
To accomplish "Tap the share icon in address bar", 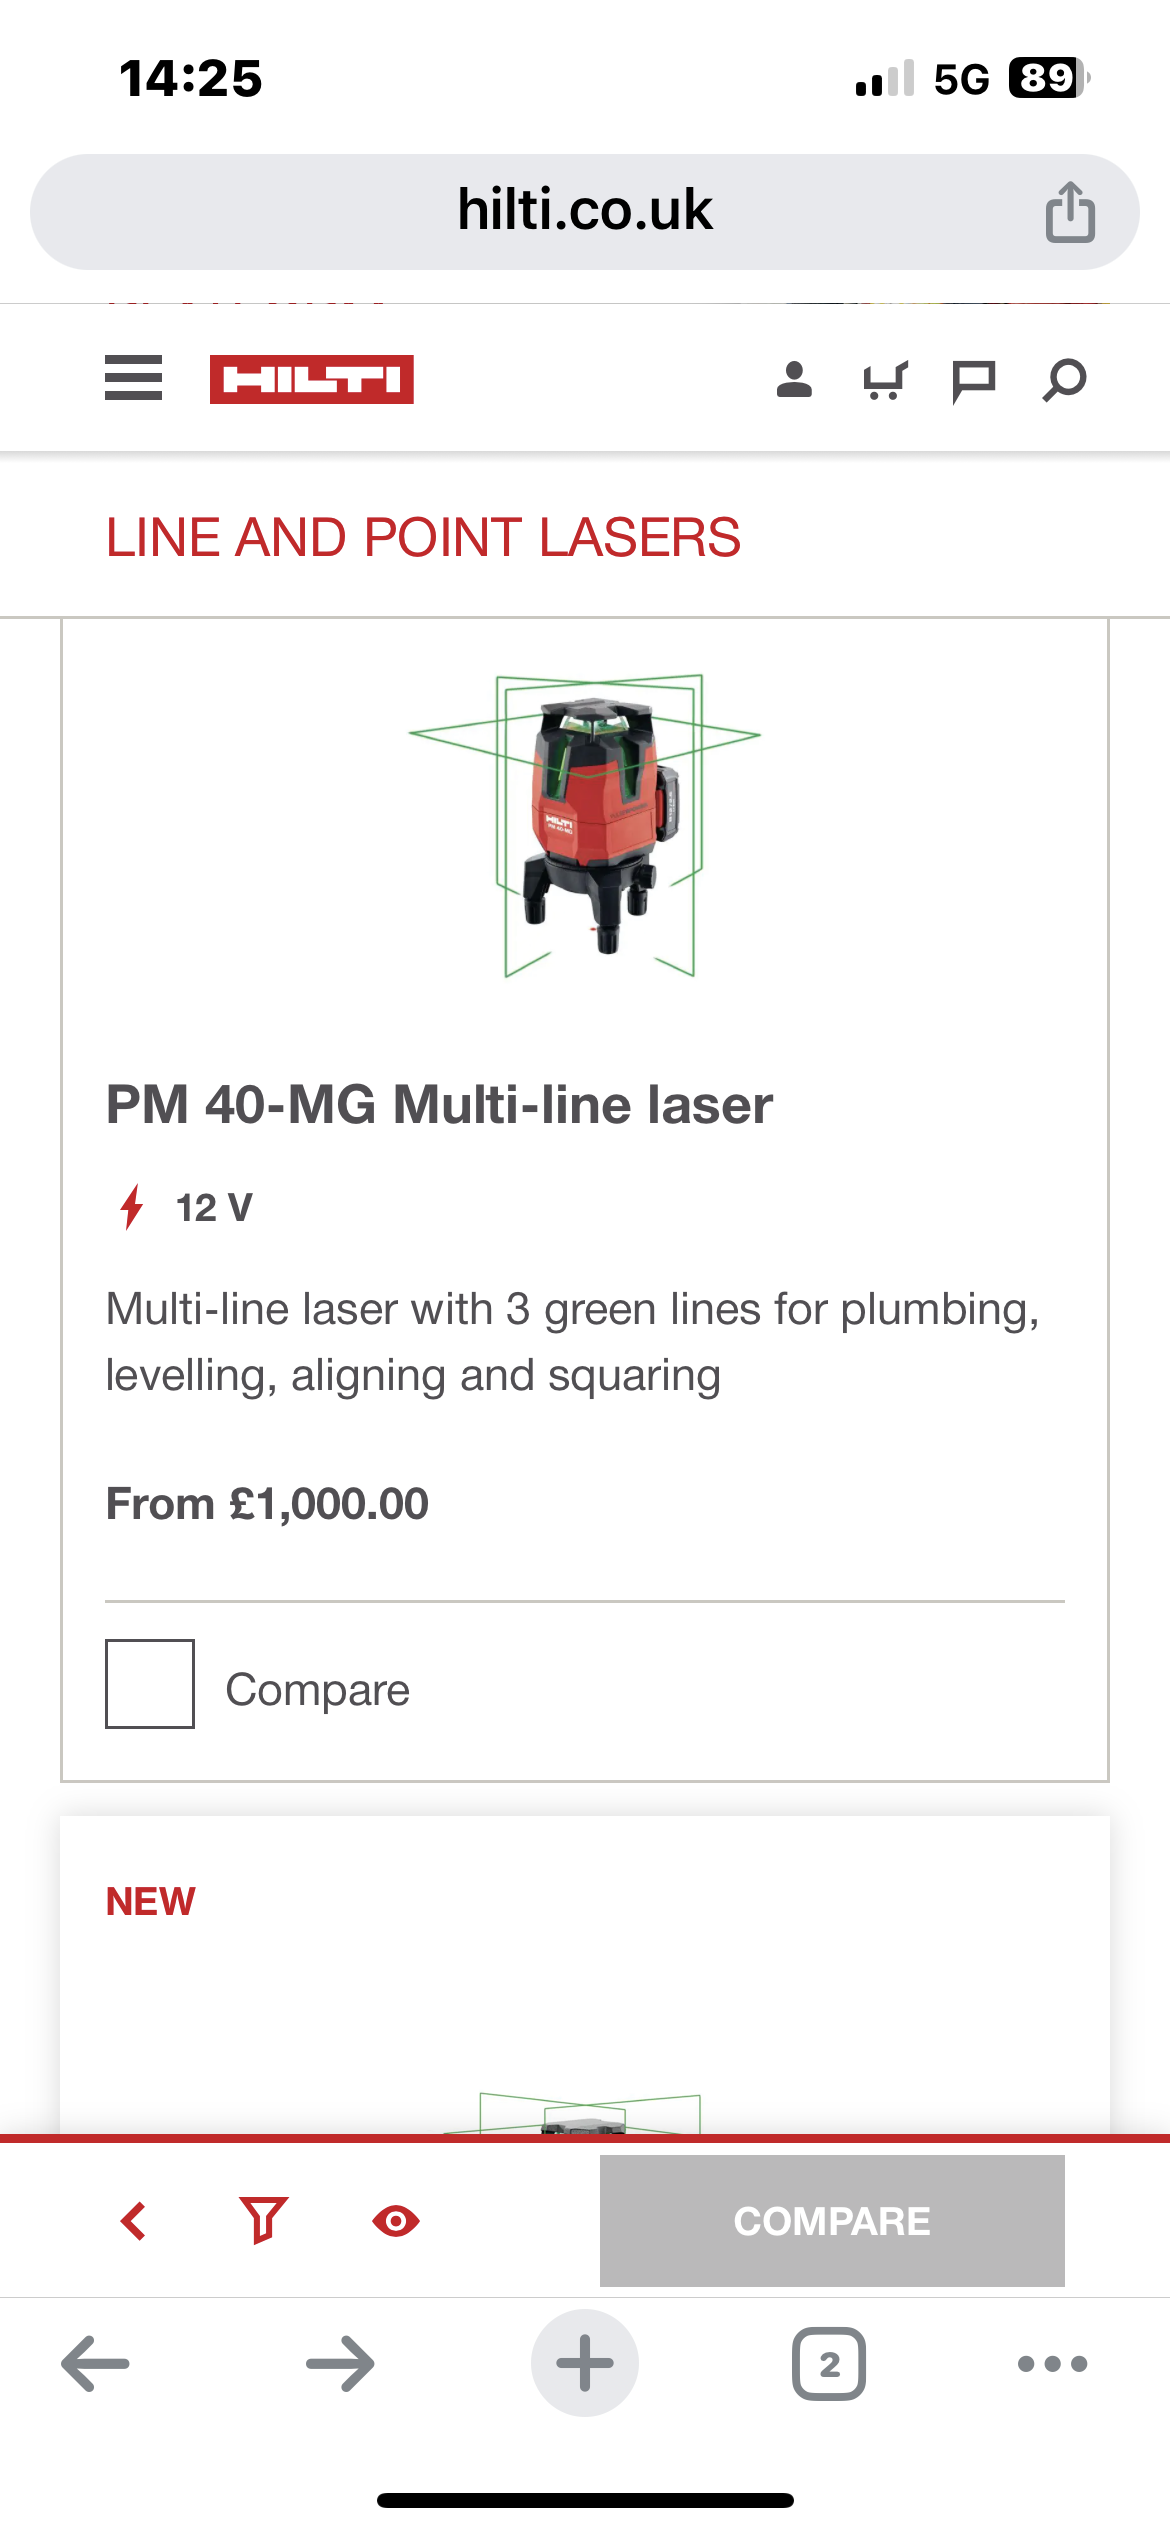I will 1070,212.
